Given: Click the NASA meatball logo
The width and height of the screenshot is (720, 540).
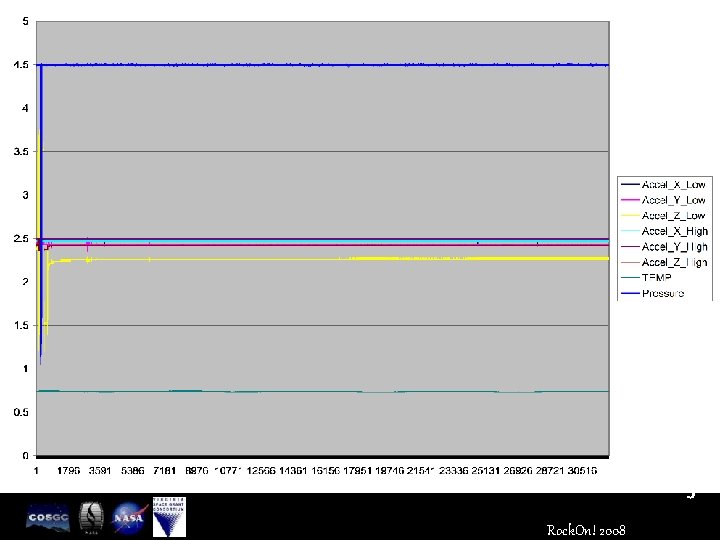Looking at the screenshot, I should click(x=130, y=518).
